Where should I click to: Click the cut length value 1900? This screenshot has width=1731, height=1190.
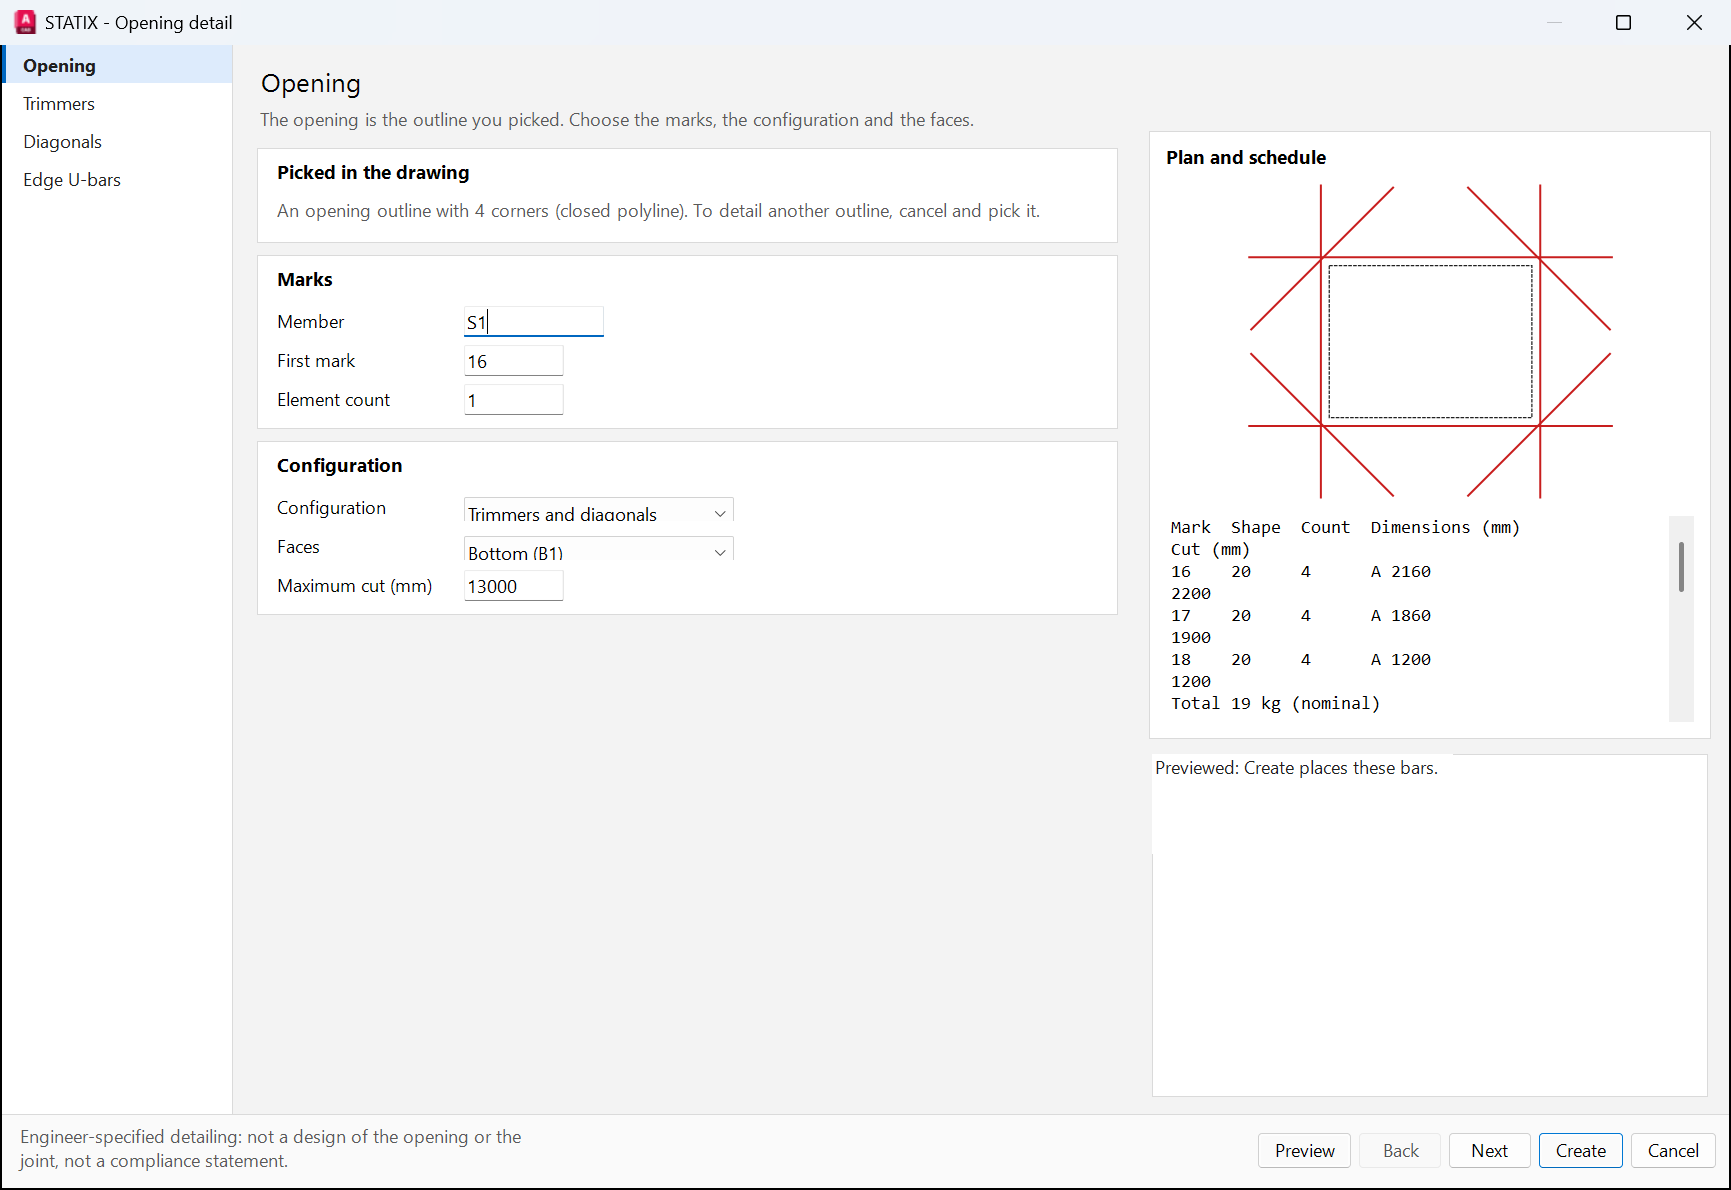[x=1191, y=638]
